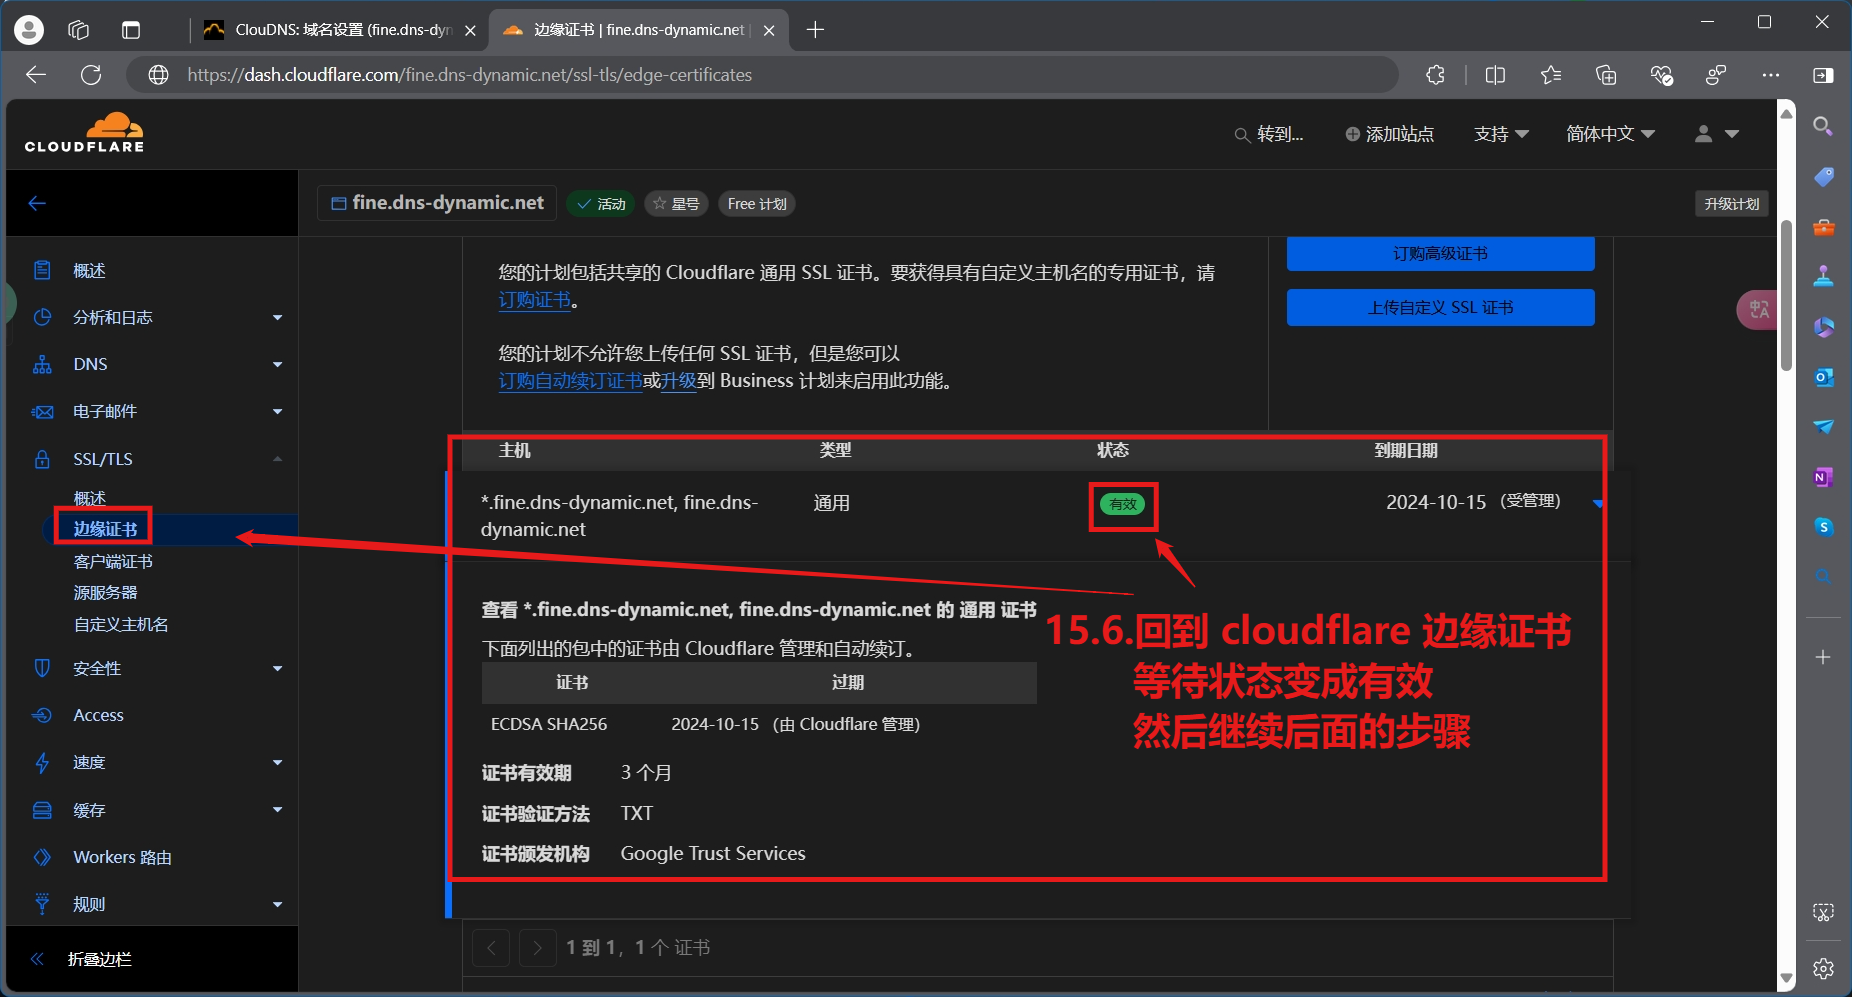Open 订购证书 link
Screen dimensions: 1852x997
(535, 300)
